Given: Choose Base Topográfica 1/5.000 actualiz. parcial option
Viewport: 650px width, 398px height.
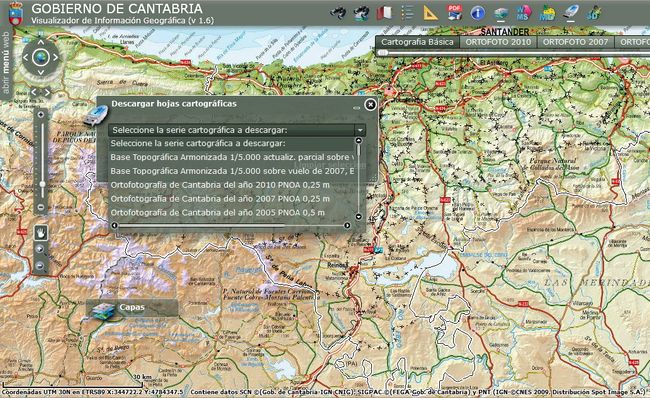Looking at the screenshot, I should pyautogui.click(x=231, y=157).
